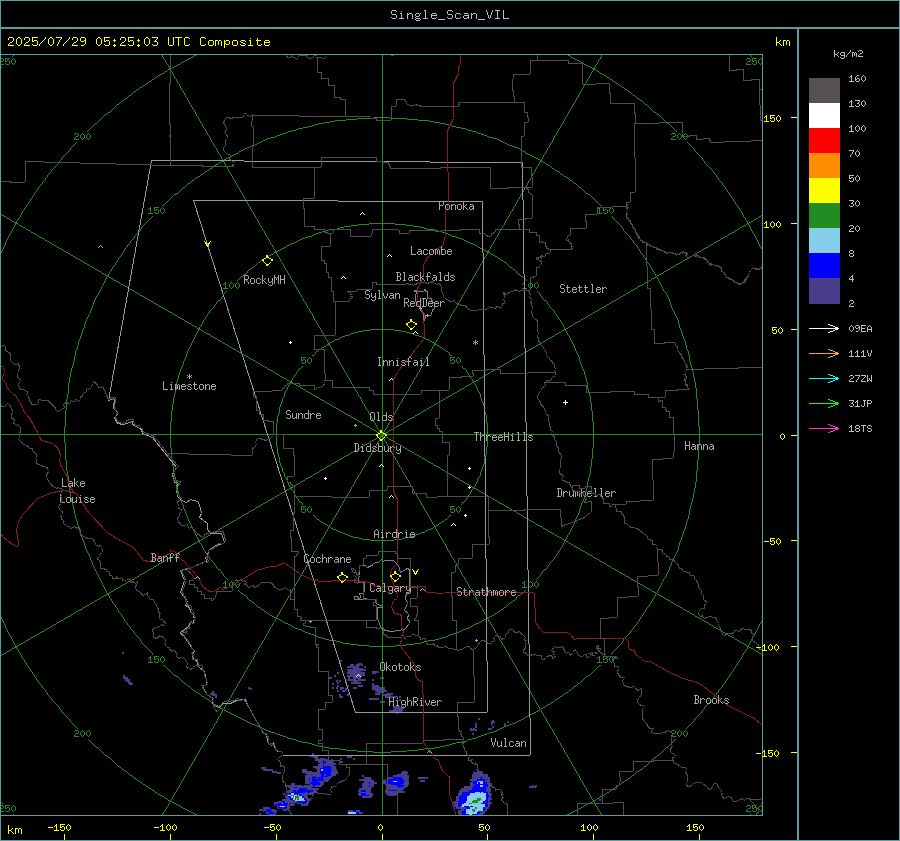Click the HighRiver town label
The height and width of the screenshot is (841, 900).
(415, 702)
